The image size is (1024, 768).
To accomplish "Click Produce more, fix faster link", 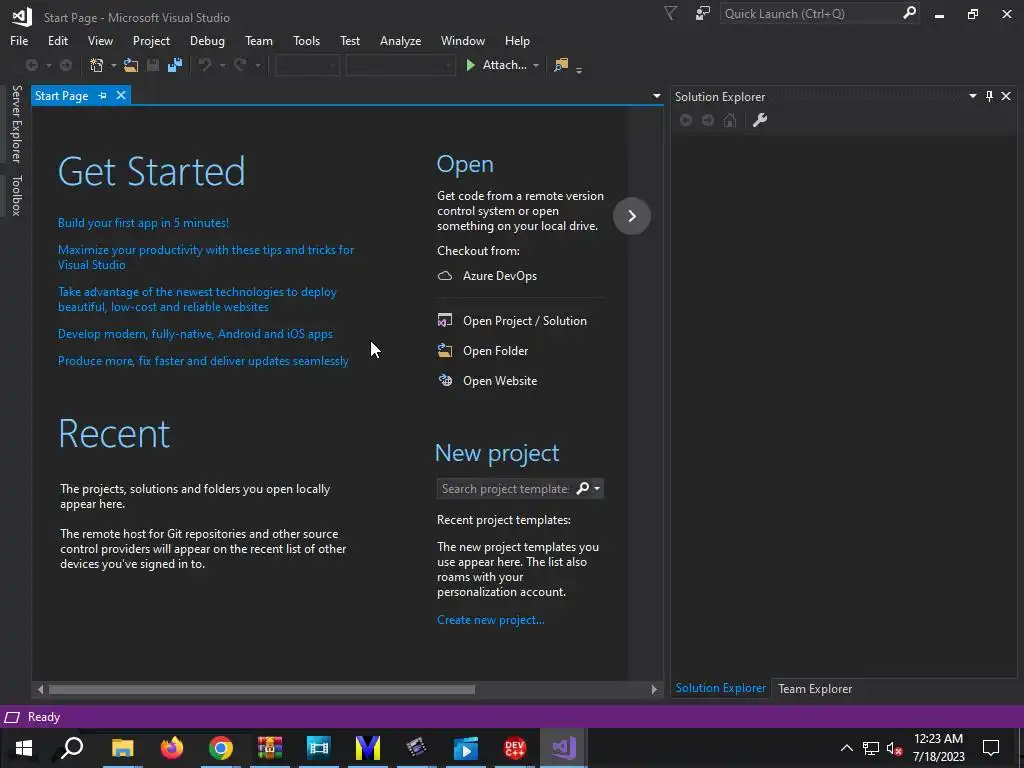I will coord(203,360).
